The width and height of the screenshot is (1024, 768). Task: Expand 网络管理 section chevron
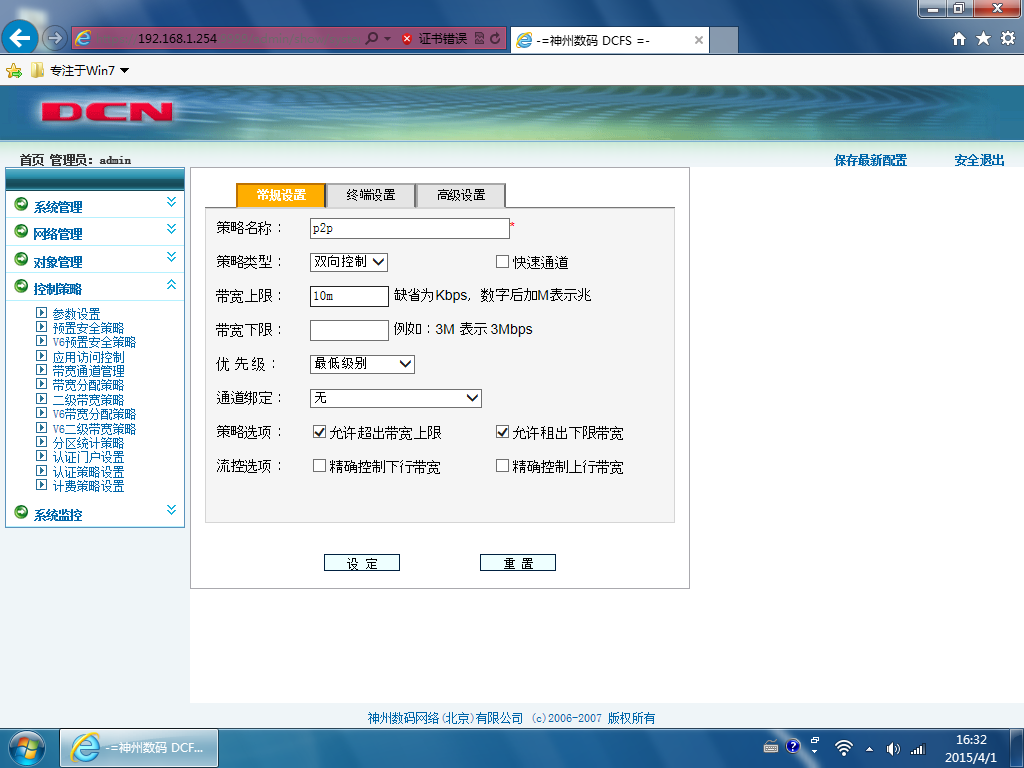tap(171, 229)
